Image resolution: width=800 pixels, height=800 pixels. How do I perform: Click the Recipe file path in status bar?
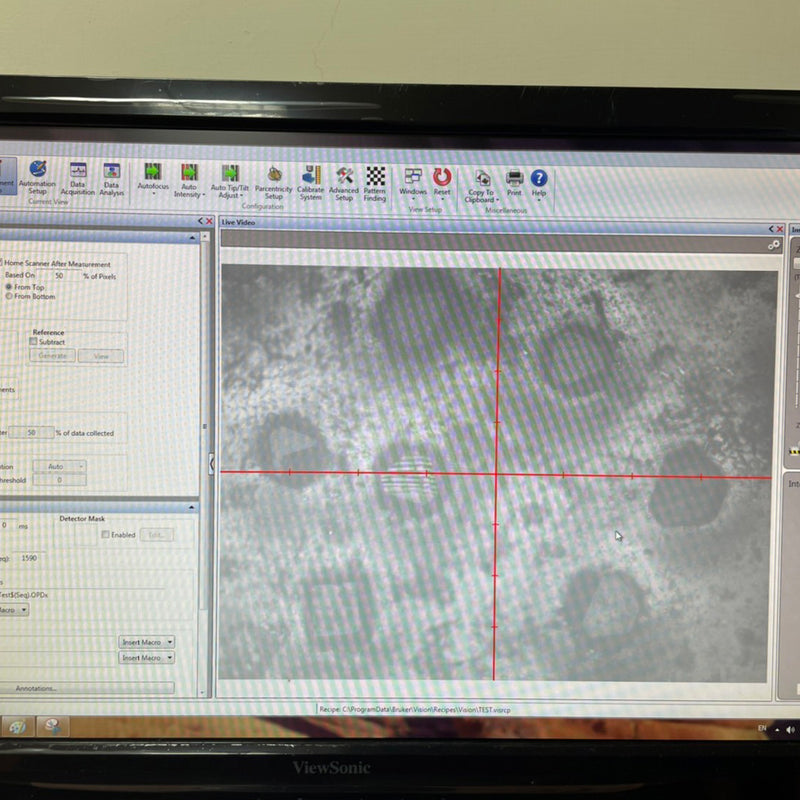(415, 709)
